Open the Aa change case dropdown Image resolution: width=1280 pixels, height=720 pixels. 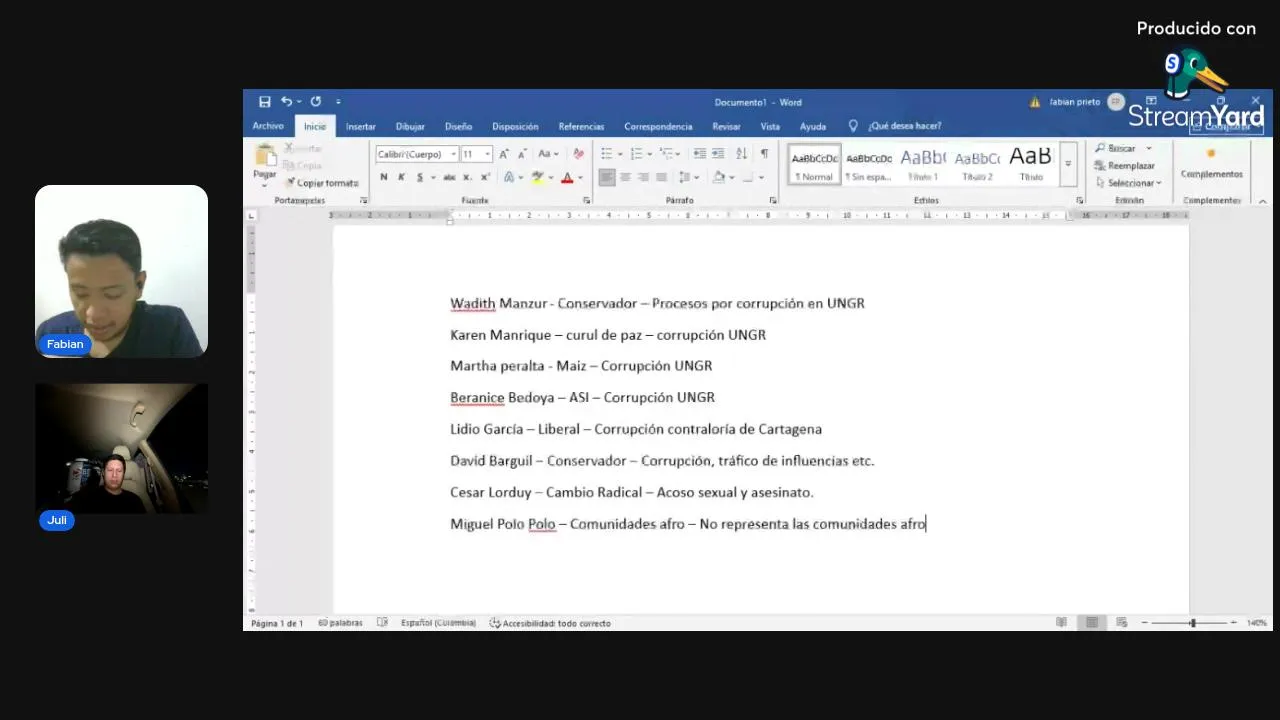point(549,154)
